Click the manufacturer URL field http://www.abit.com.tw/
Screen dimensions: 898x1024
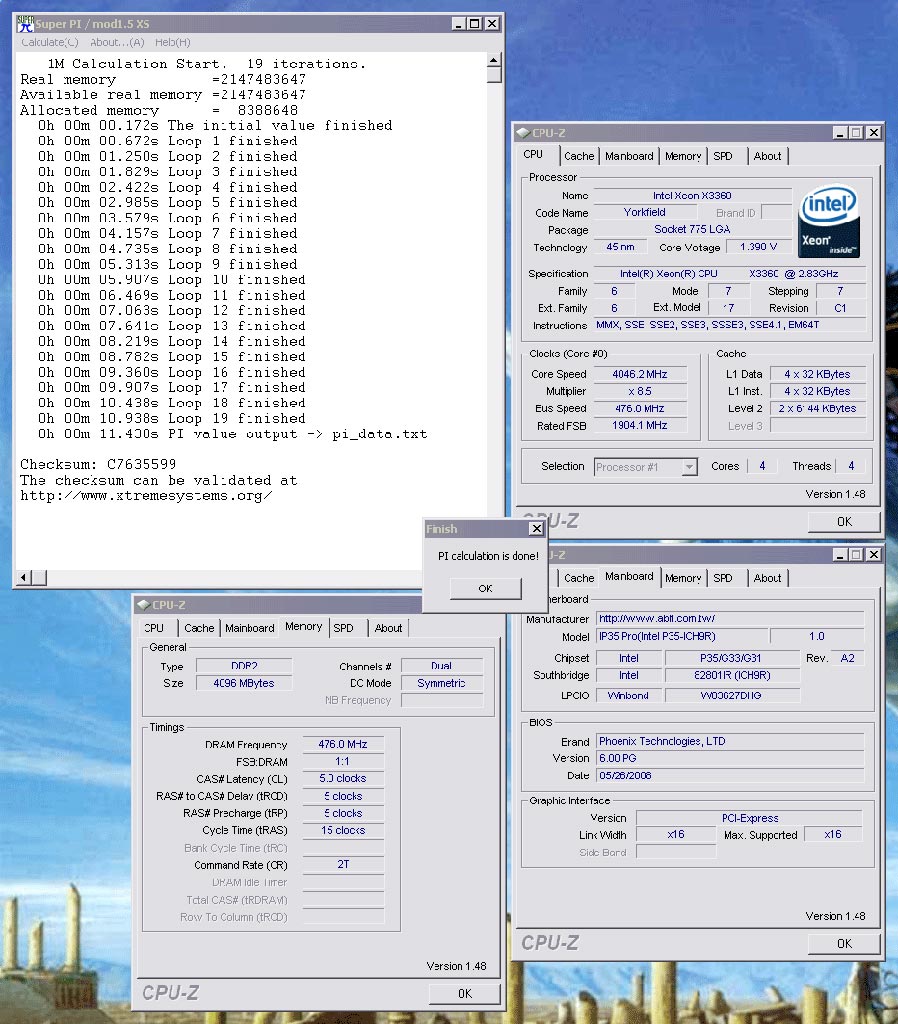click(x=730, y=618)
